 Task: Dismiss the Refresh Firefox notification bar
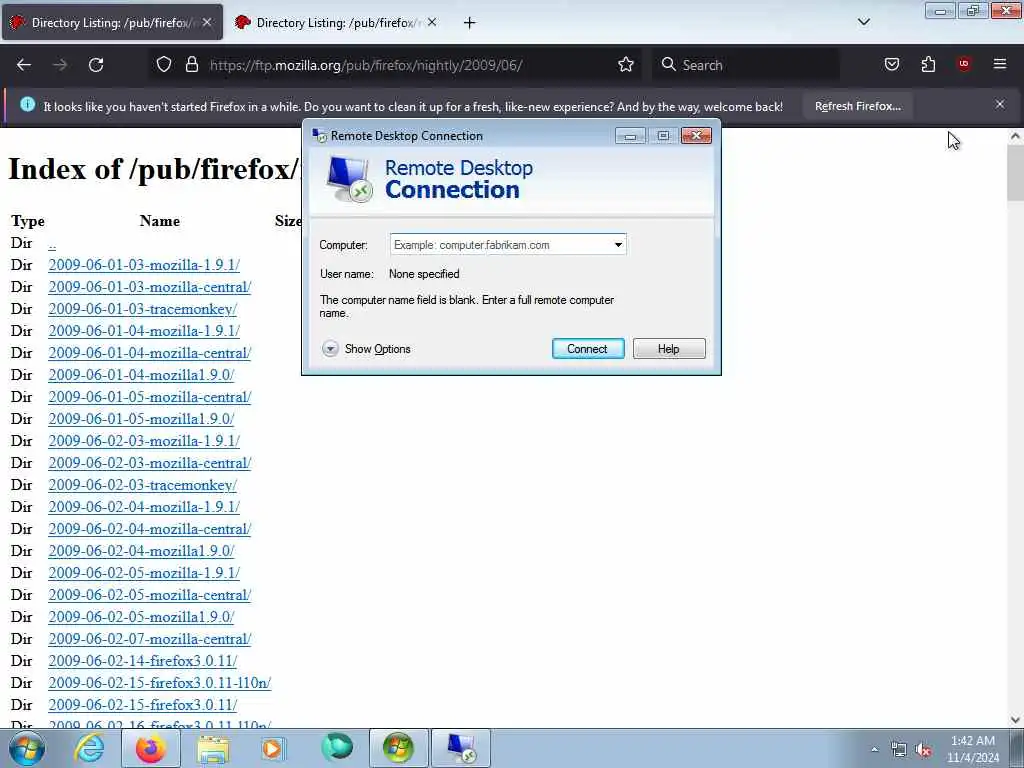tap(999, 104)
